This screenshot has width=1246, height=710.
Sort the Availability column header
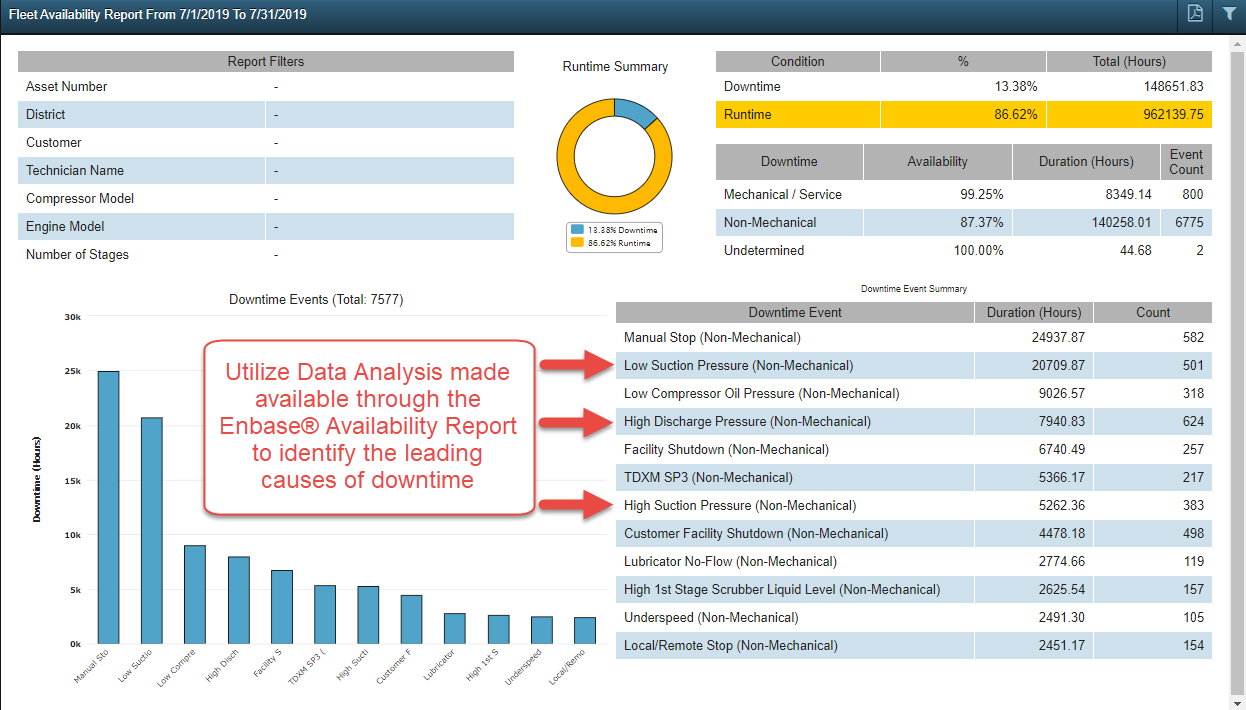pos(937,162)
